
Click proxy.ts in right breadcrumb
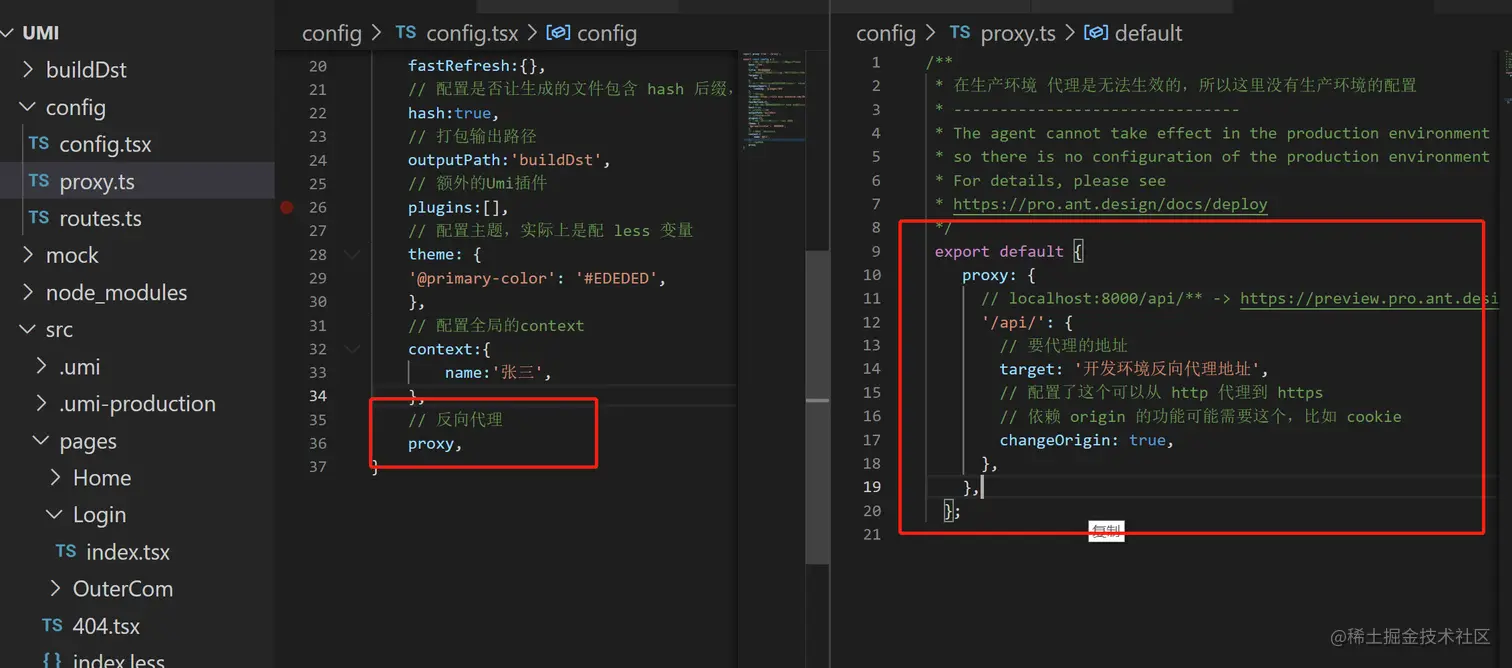pyautogui.click(x=1018, y=33)
